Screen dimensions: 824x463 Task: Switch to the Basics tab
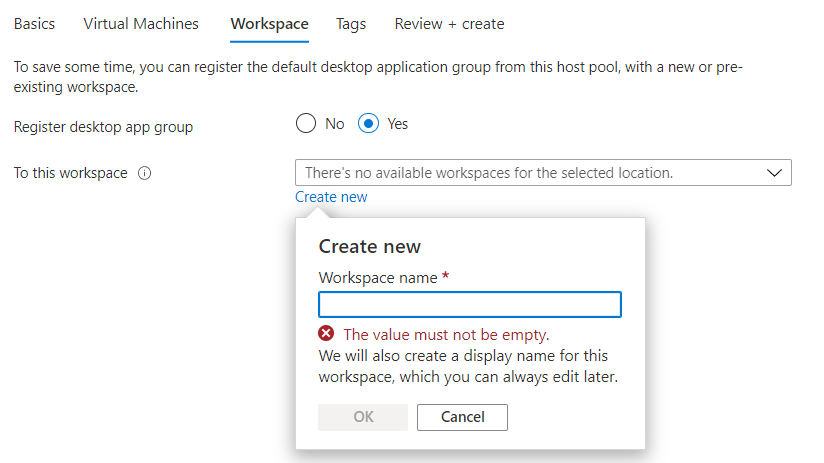(34, 23)
